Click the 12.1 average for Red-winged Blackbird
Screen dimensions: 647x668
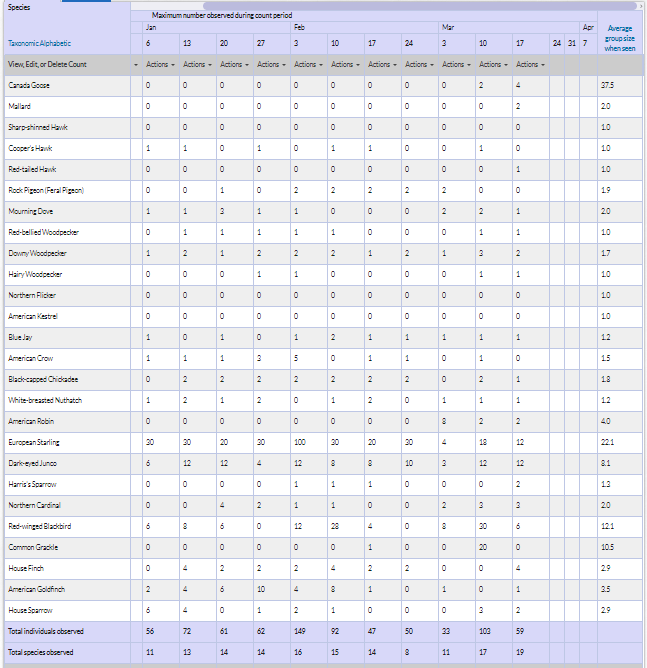[x=607, y=526]
